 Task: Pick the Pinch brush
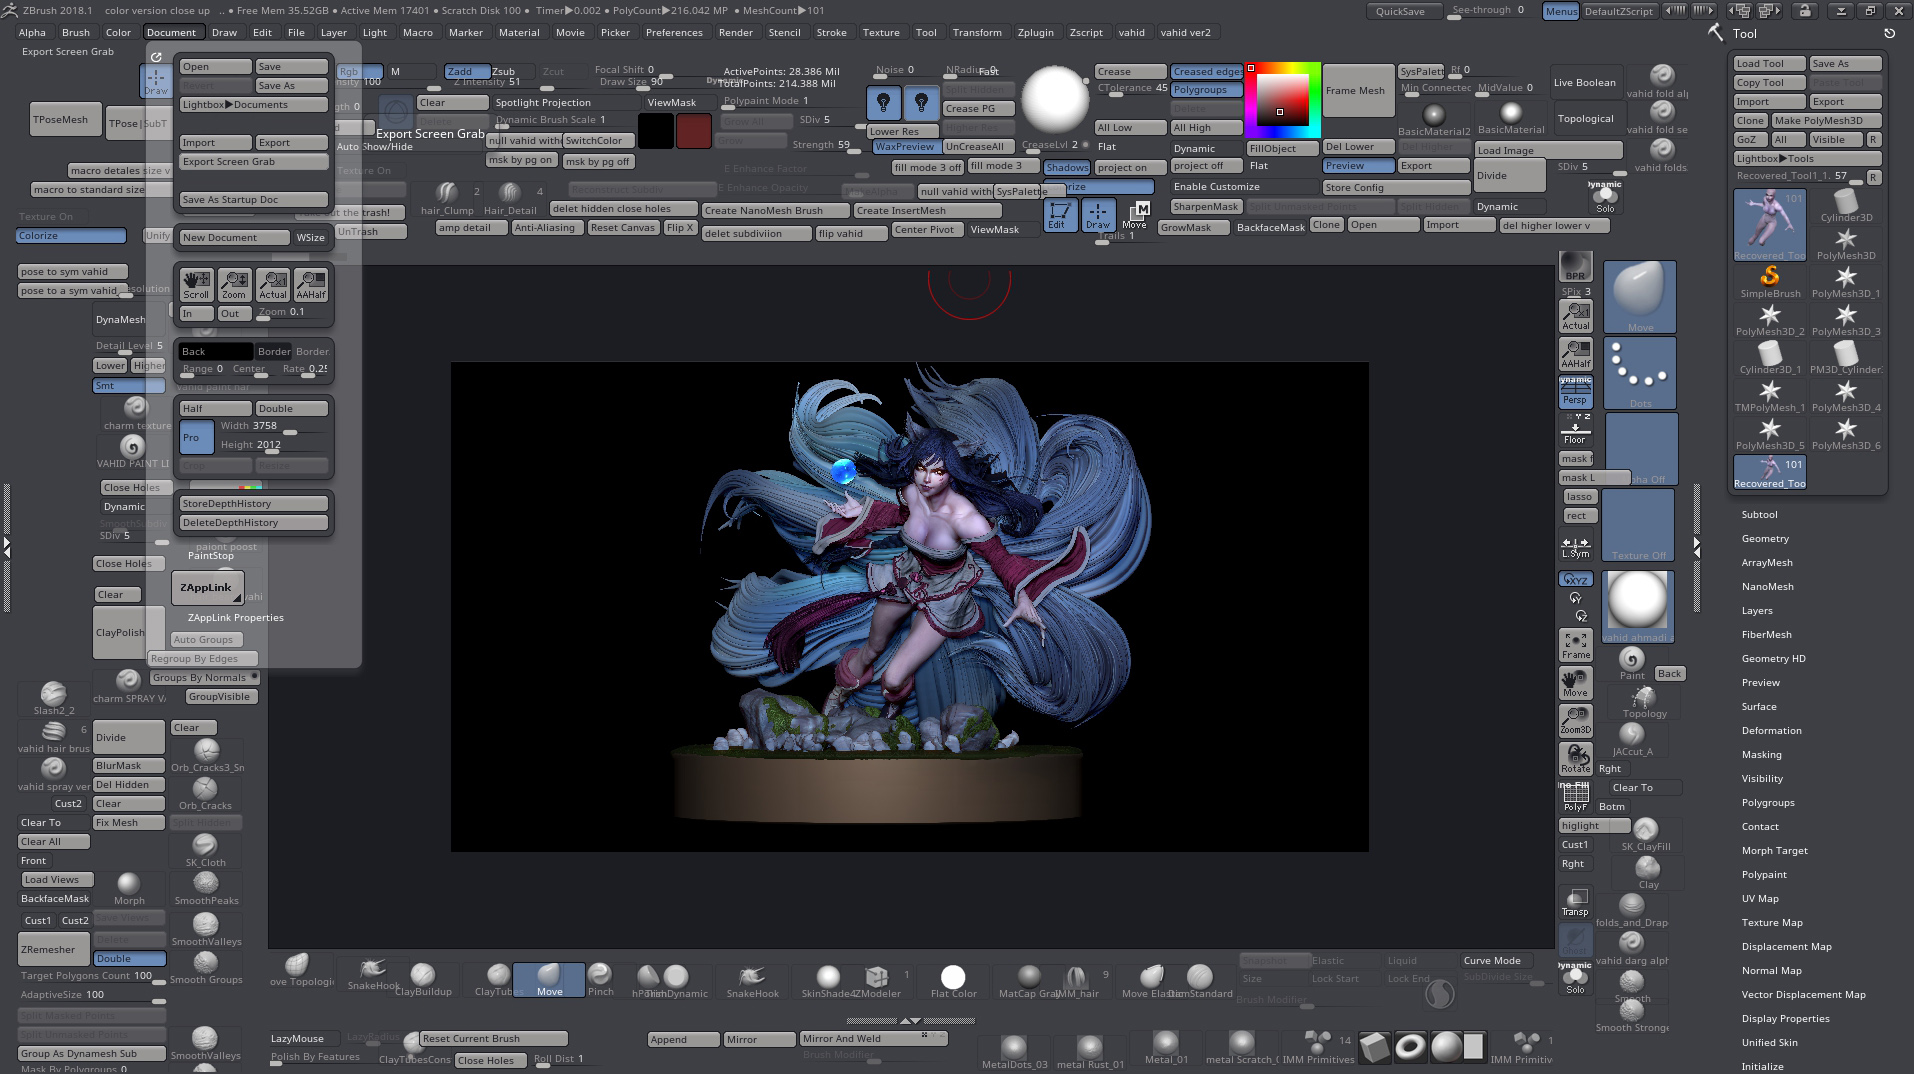pyautogui.click(x=600, y=979)
